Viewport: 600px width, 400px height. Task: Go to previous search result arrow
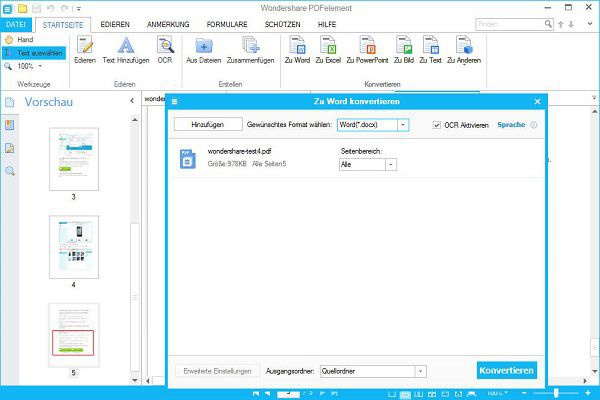pos(561,24)
